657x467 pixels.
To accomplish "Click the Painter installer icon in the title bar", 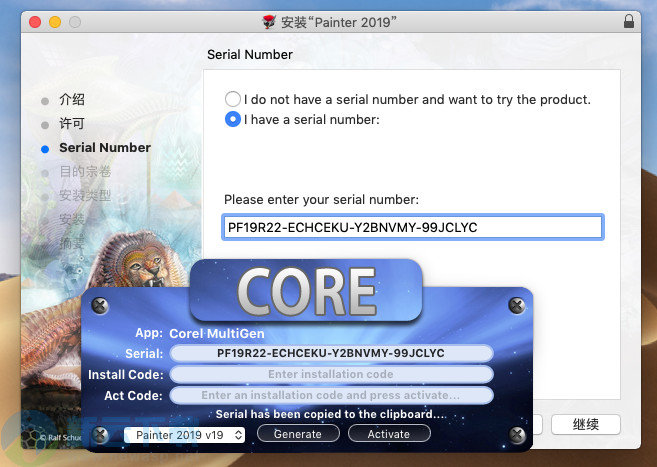I will [269, 22].
